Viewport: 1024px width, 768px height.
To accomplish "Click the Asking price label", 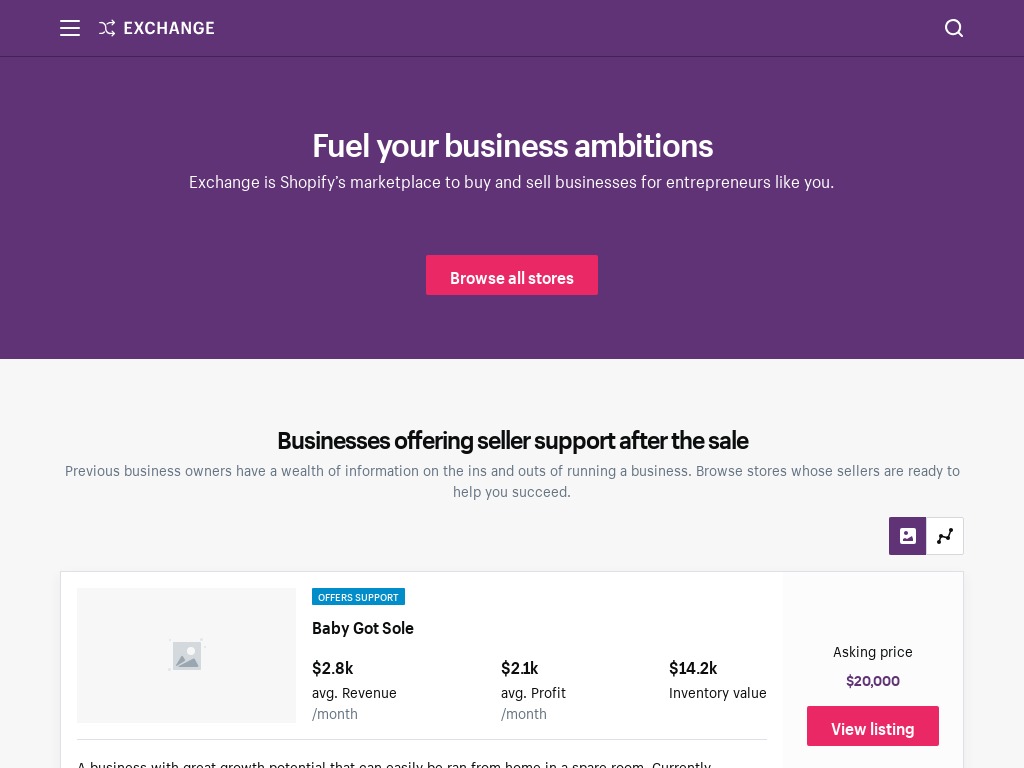I will point(872,652).
